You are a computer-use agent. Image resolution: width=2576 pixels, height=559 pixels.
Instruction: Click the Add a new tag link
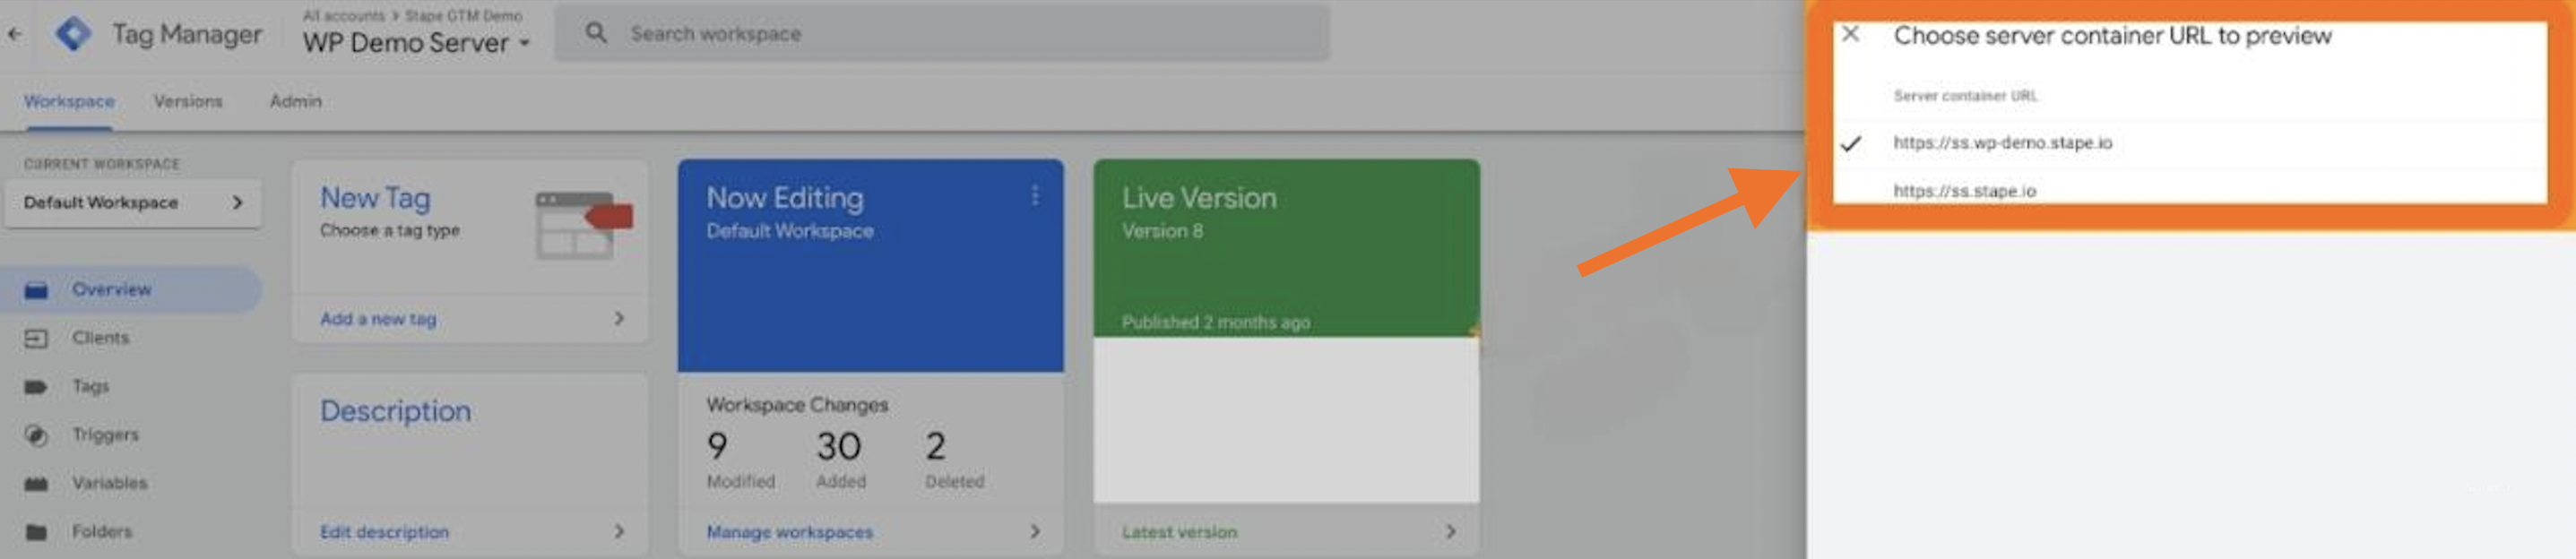378,319
